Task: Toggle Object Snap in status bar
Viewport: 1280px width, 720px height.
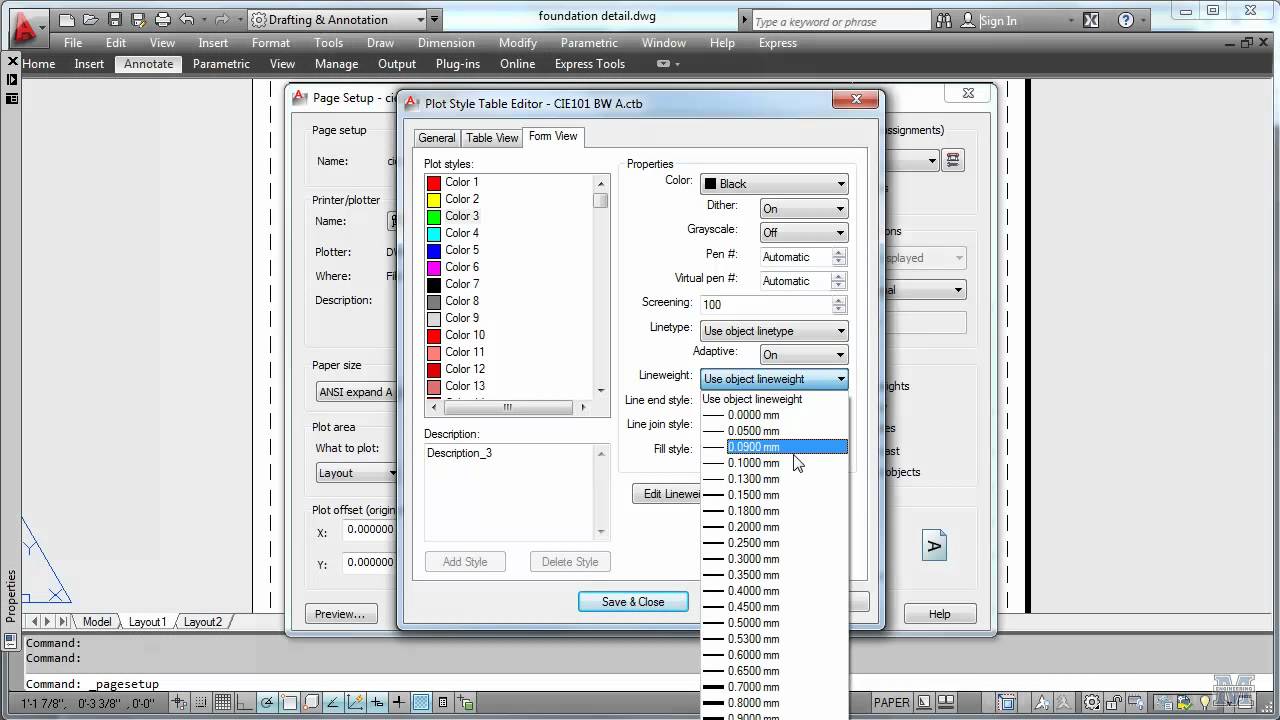Action: (x=289, y=702)
